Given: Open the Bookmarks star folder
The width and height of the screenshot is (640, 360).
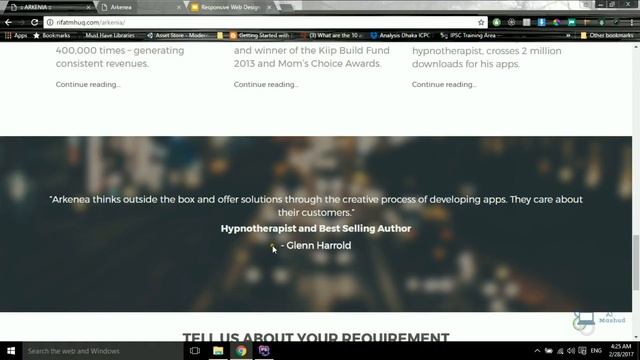Looking at the screenshot, I should point(52,36).
